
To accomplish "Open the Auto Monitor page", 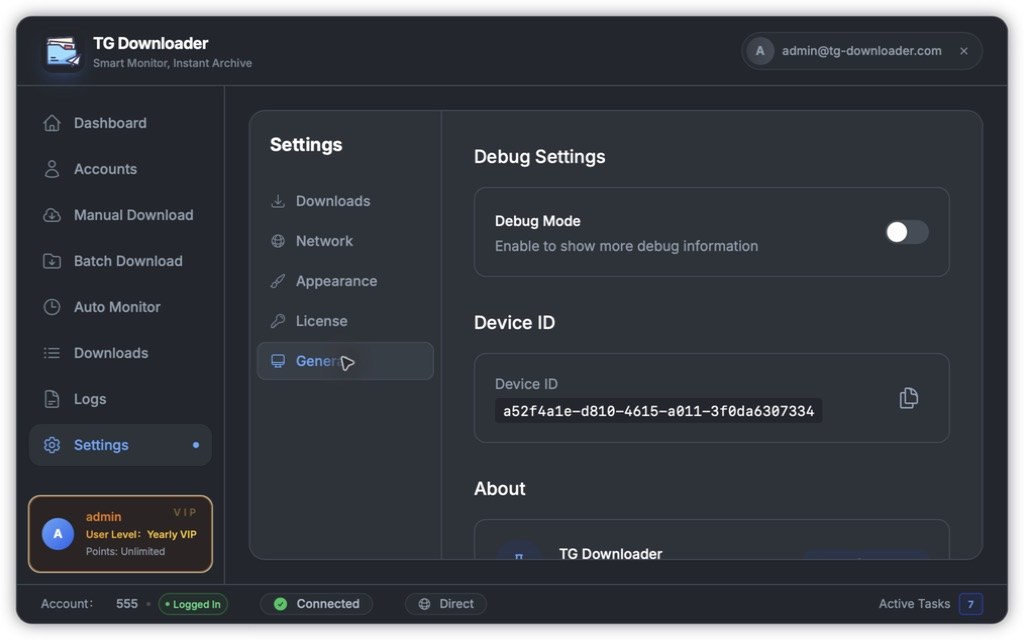I will click(120, 307).
